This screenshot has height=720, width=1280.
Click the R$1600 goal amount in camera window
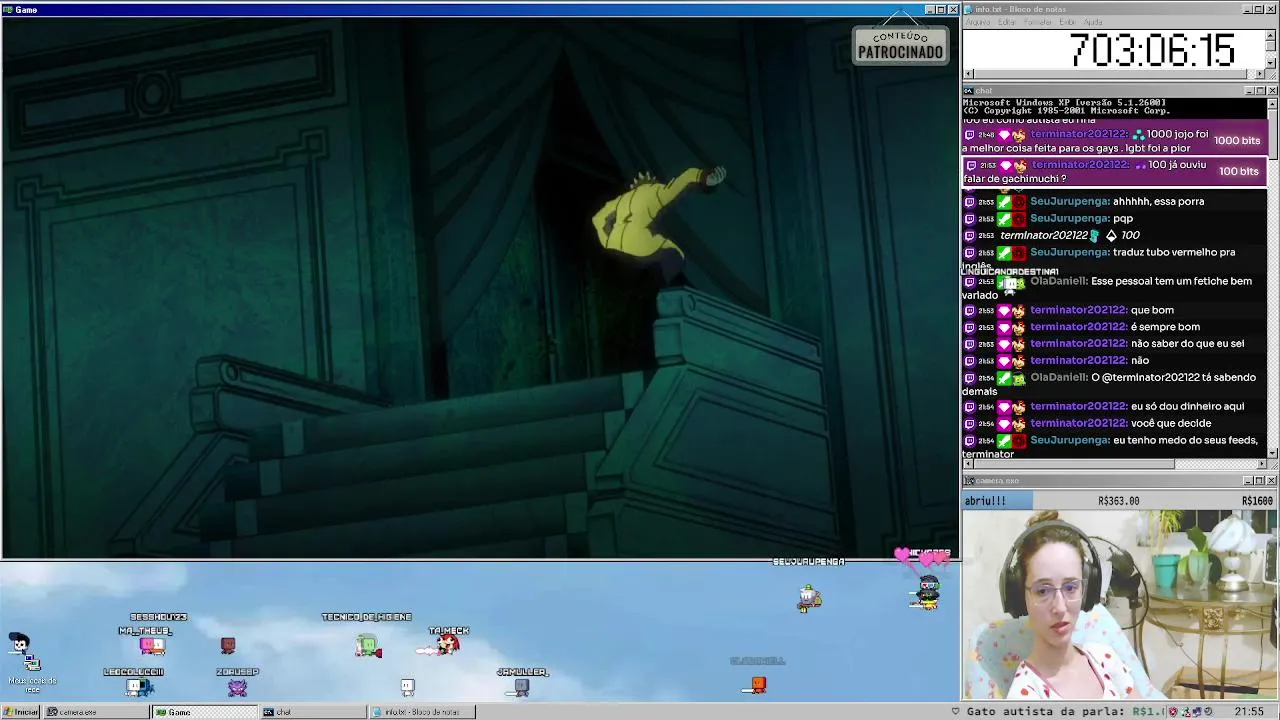tap(1257, 501)
